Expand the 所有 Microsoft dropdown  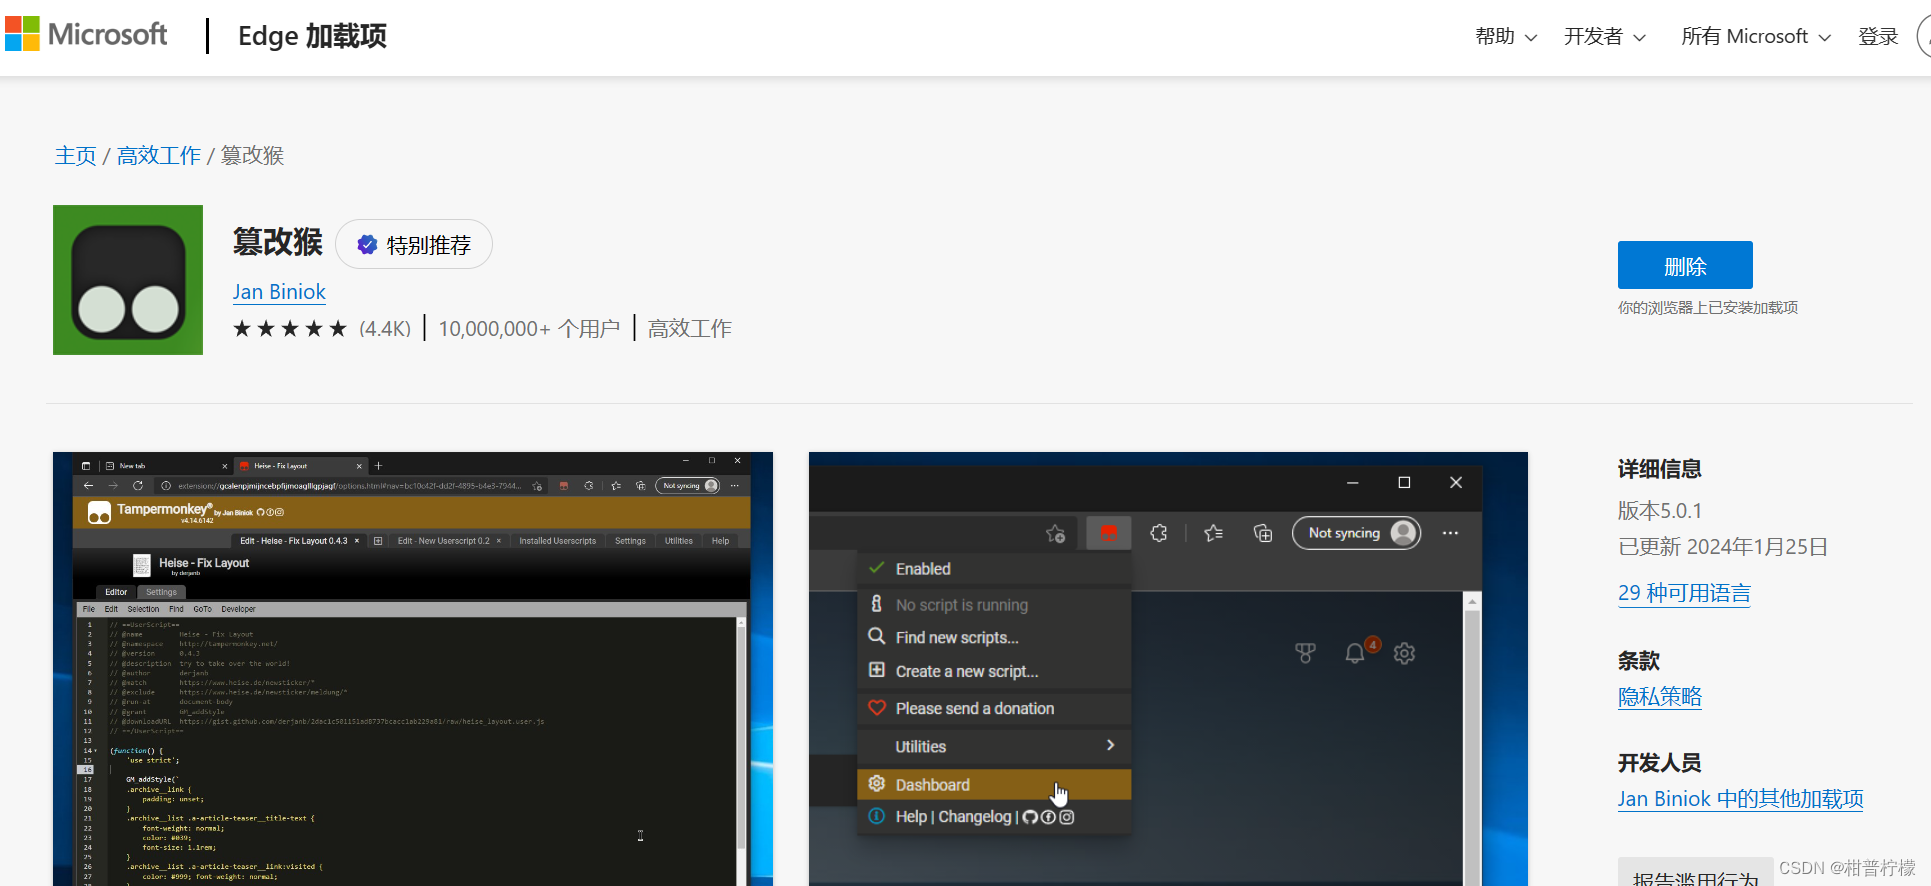coord(1756,36)
